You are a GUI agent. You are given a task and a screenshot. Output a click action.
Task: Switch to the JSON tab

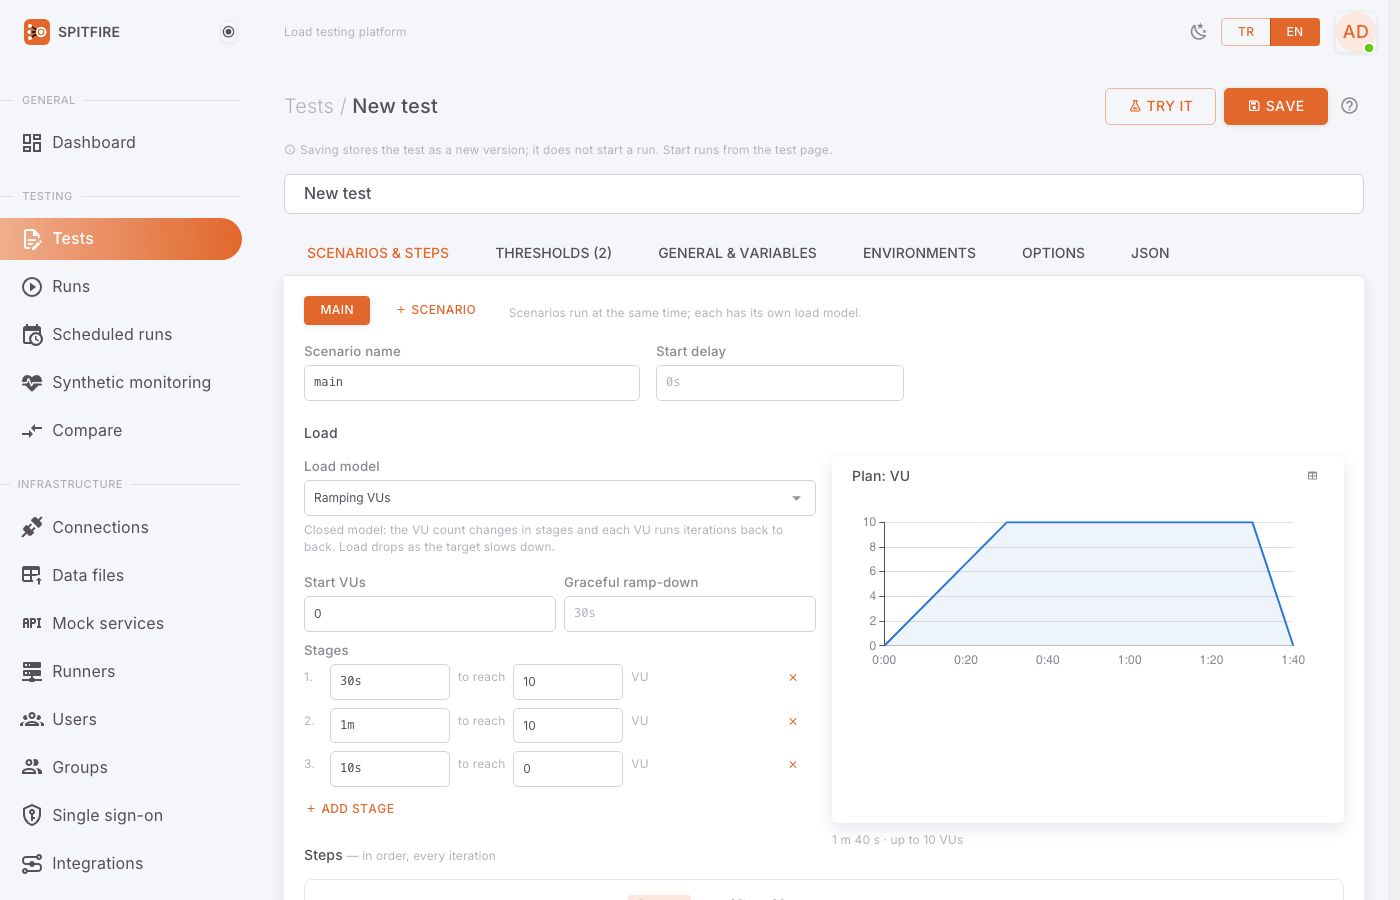coord(1150,254)
